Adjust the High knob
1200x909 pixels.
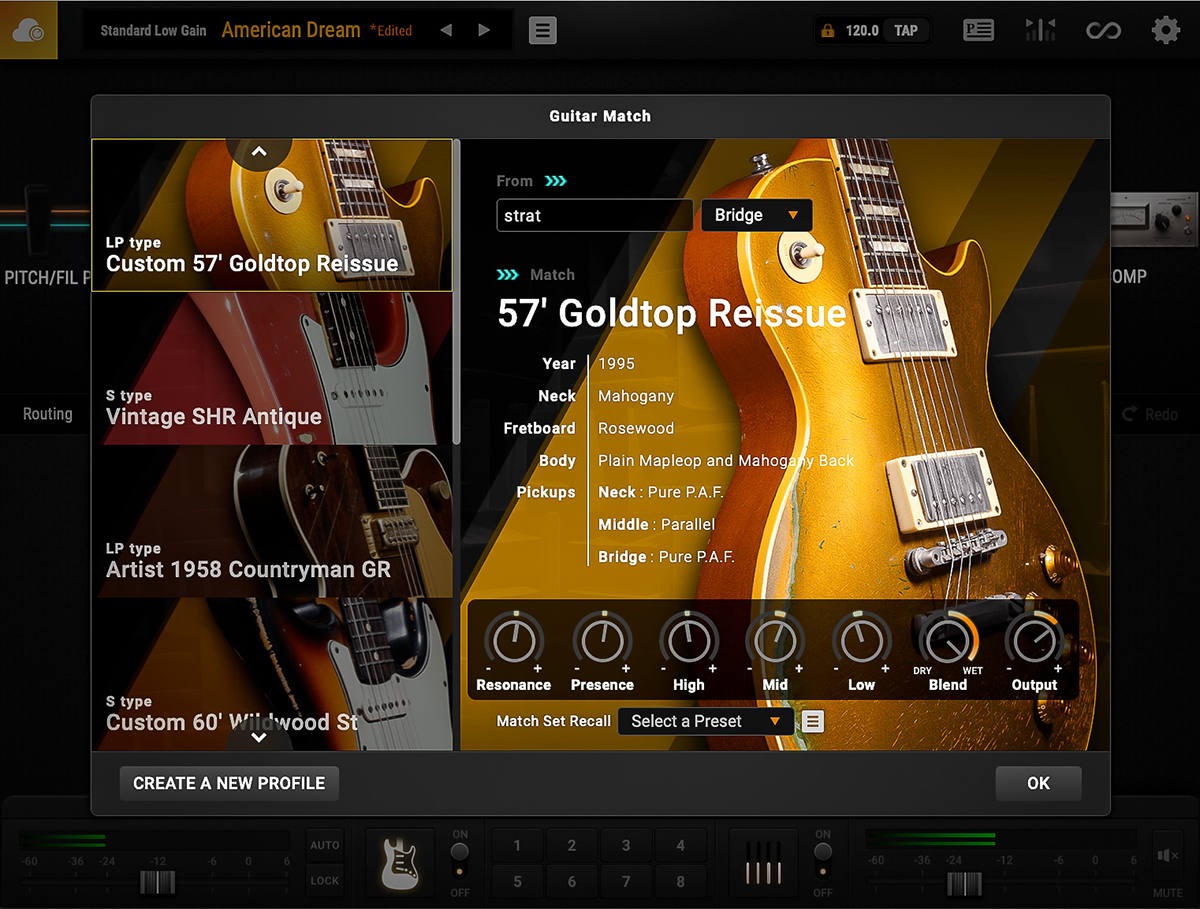[688, 640]
